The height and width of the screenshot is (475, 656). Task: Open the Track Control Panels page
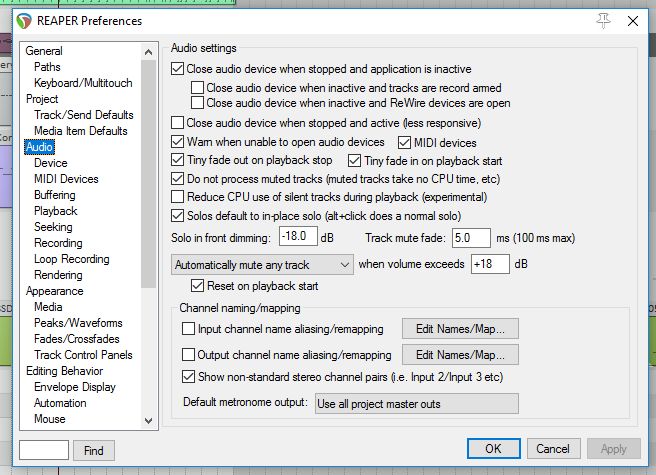click(83, 354)
